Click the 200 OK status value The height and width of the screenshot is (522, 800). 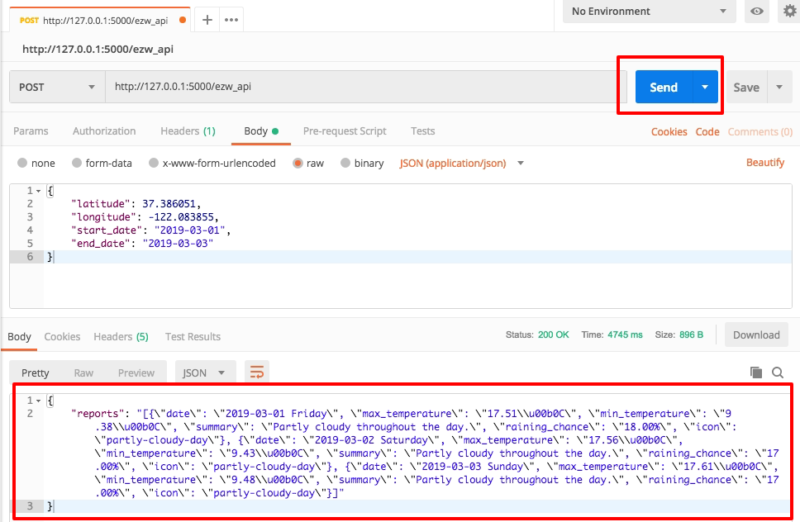[x=553, y=335]
